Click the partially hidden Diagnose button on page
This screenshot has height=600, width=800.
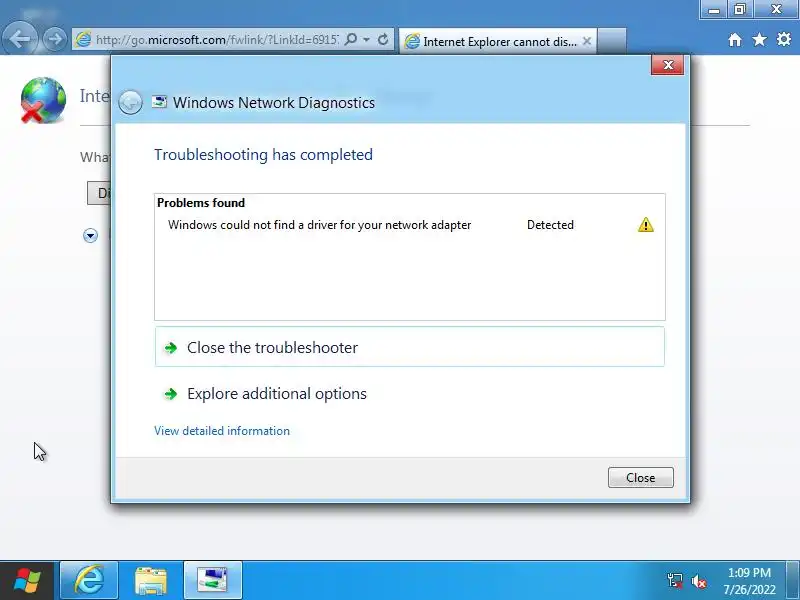99,193
